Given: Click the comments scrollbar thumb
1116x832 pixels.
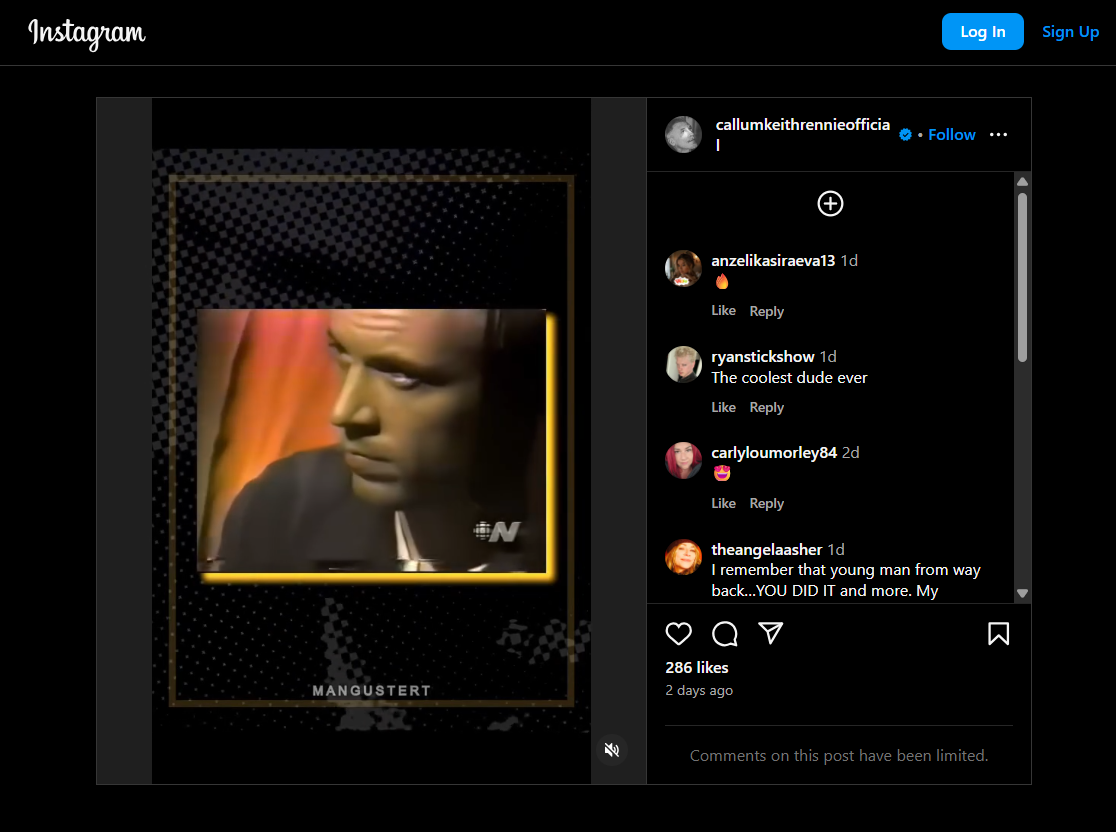Looking at the screenshot, I should point(1022,278).
